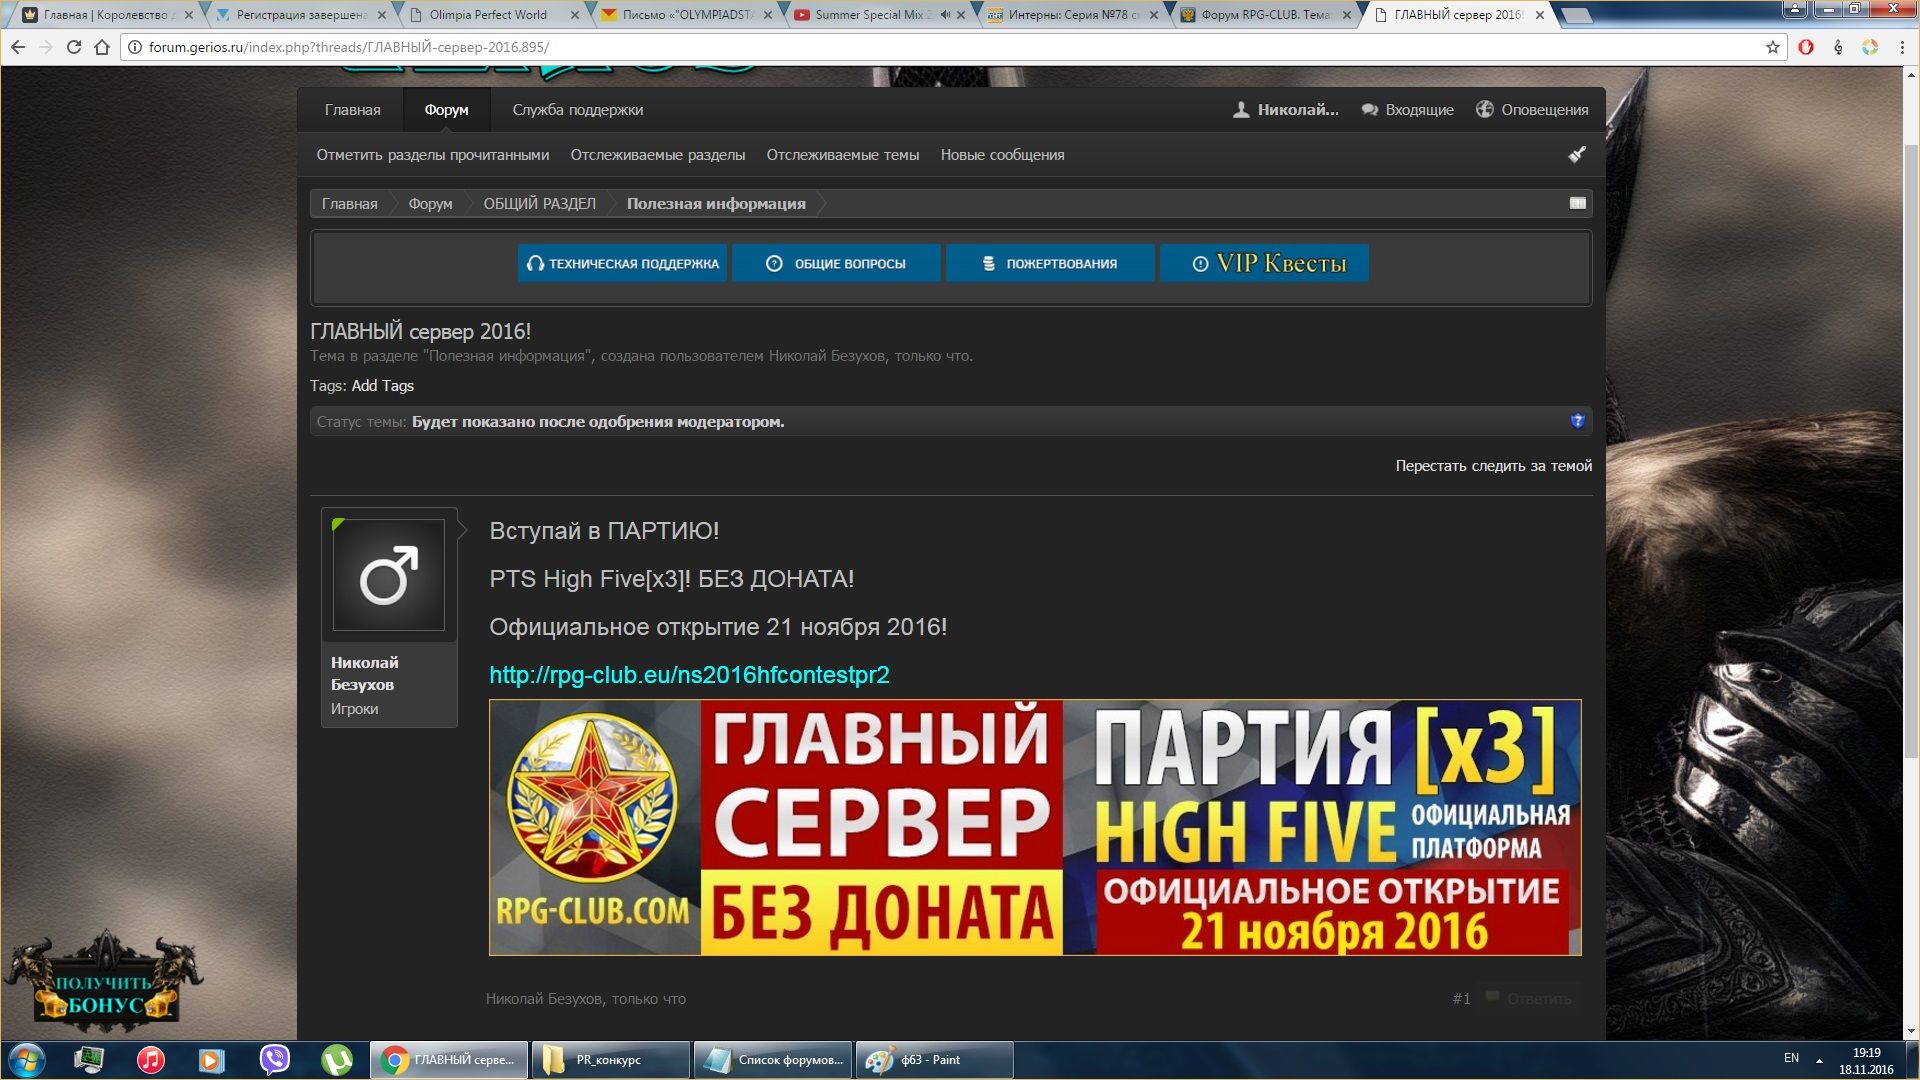Toggle the breadcrumb navigation menu icon
The height and width of the screenshot is (1080, 1920).
click(1577, 203)
